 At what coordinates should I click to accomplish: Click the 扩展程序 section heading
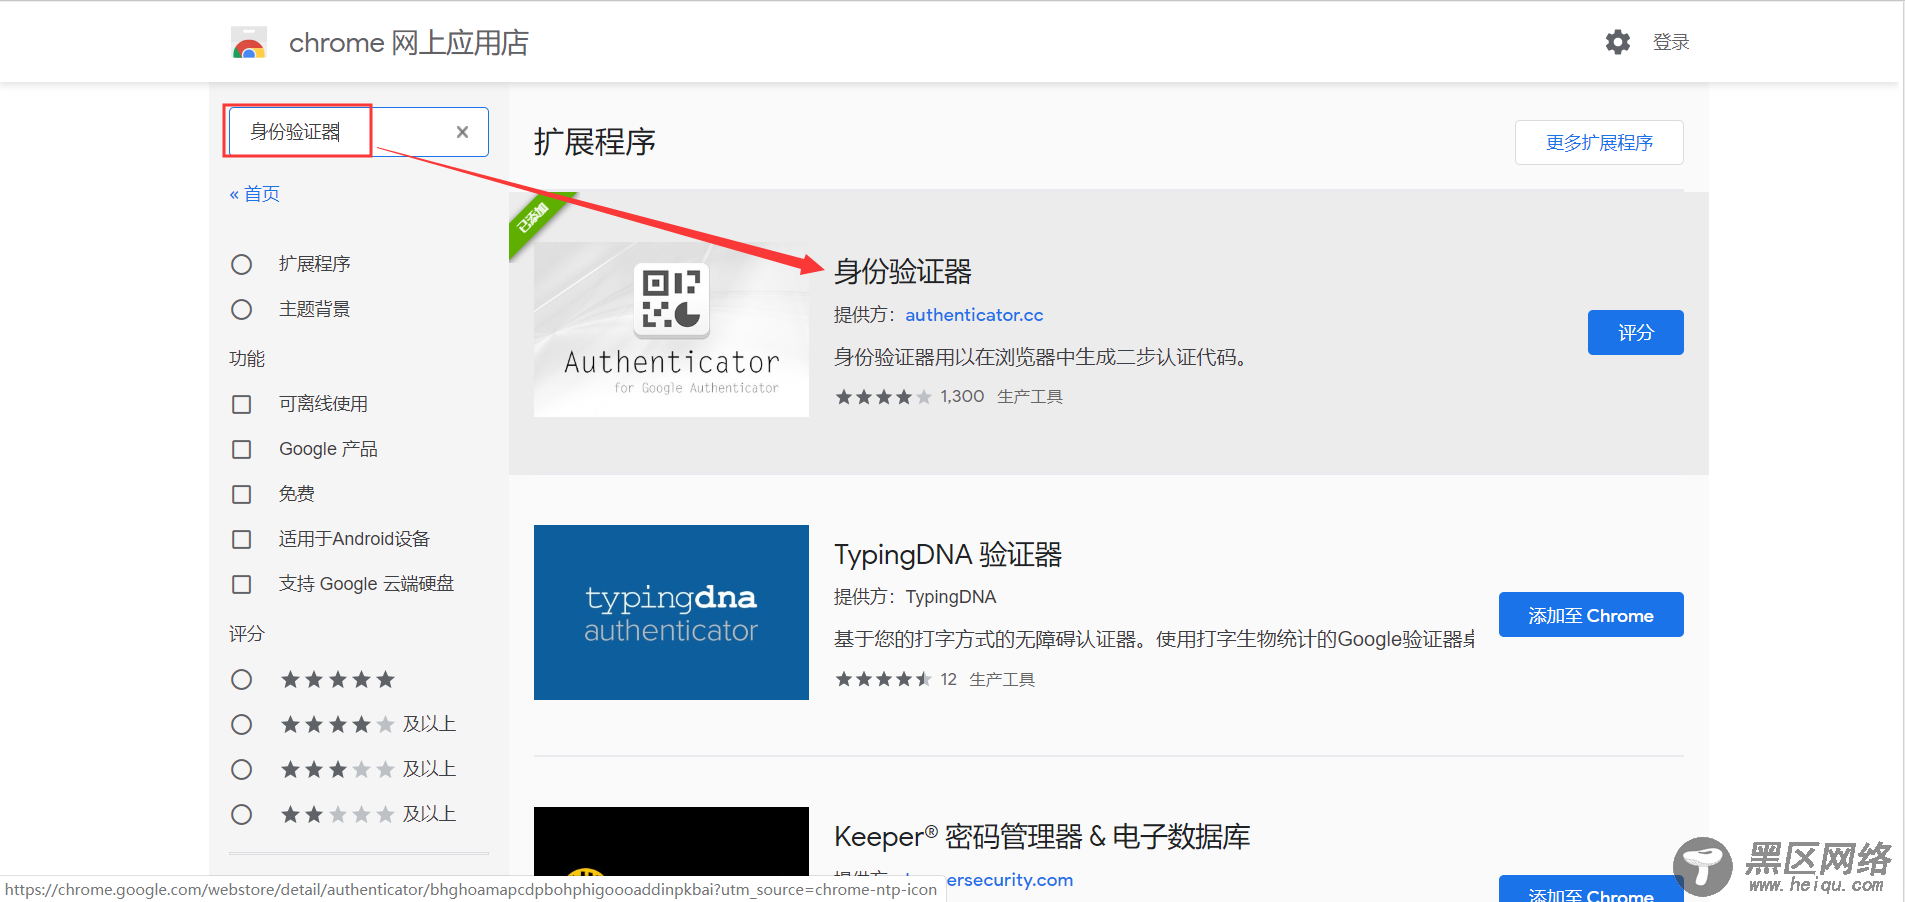594,142
